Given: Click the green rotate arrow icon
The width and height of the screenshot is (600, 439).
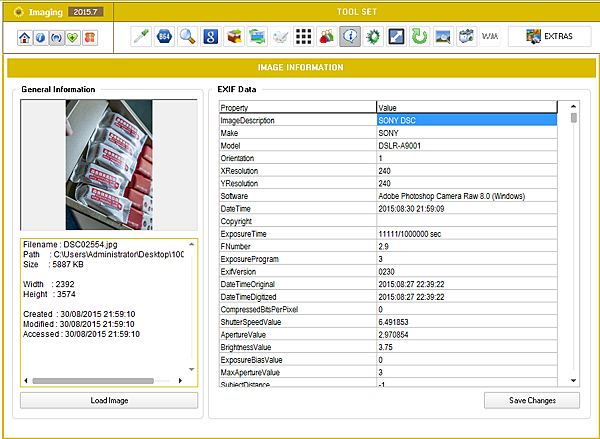Looking at the screenshot, I should click(x=420, y=36).
